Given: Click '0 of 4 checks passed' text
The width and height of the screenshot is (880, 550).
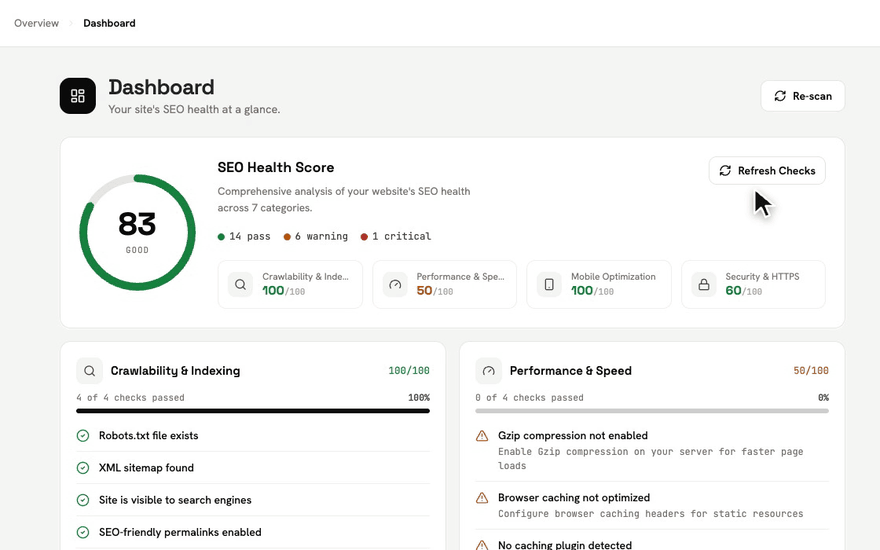Looking at the screenshot, I should [x=529, y=397].
